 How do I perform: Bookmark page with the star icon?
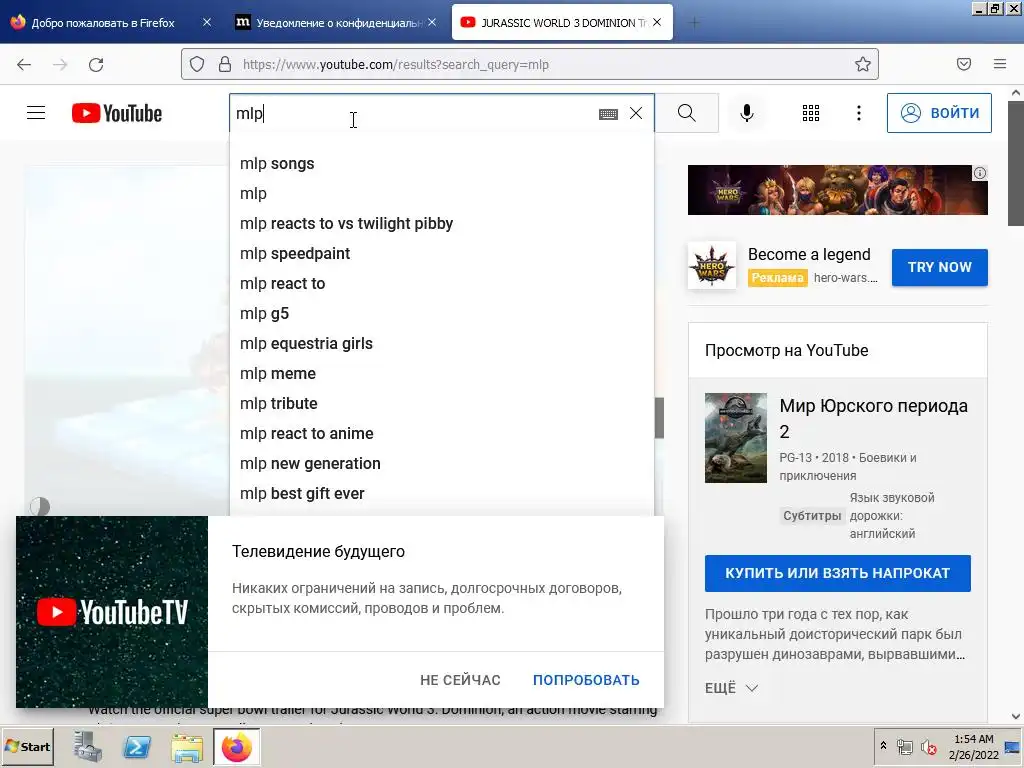click(x=863, y=64)
